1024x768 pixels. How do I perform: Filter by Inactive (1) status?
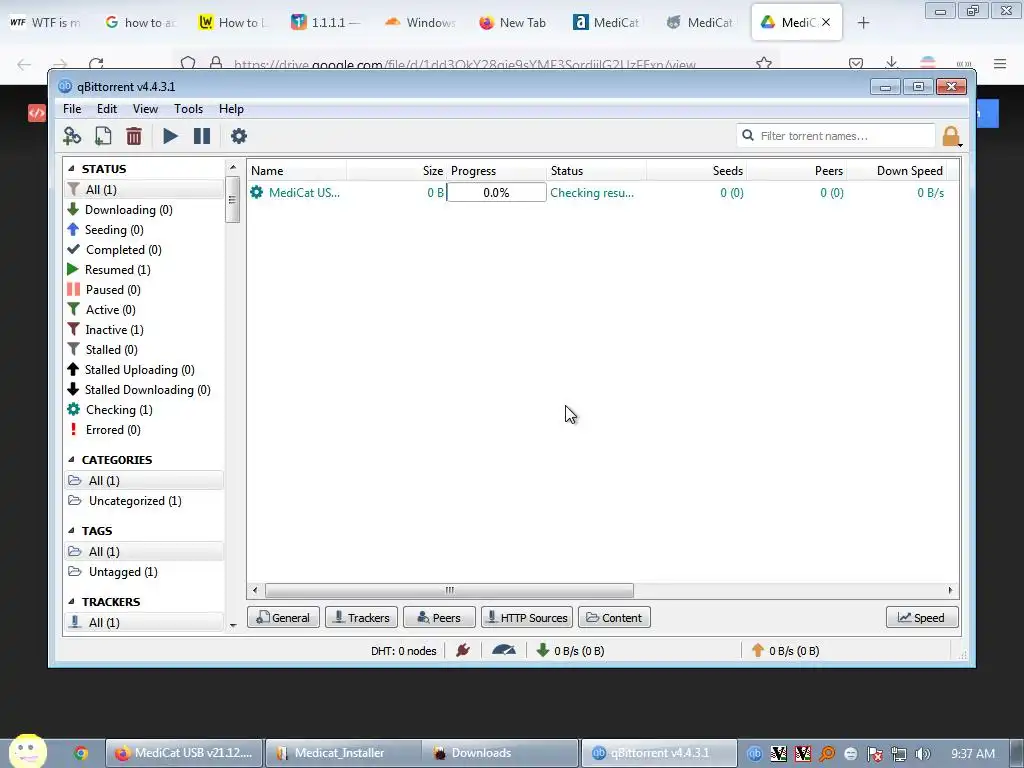(x=144, y=330)
